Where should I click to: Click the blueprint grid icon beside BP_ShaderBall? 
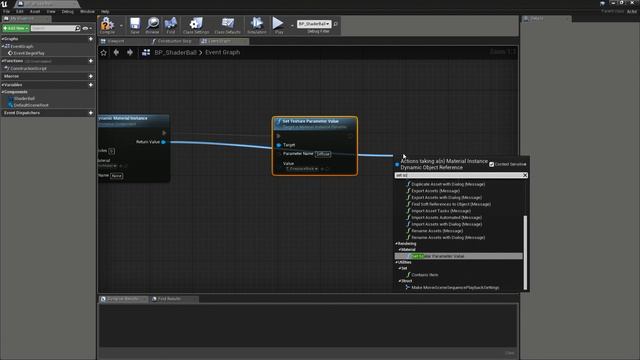[x=146, y=52]
